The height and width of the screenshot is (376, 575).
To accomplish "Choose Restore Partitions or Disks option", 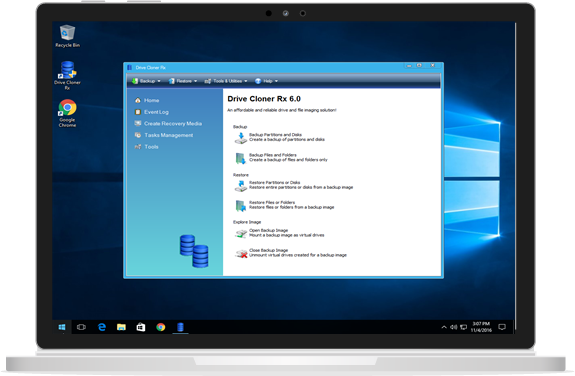I will tap(294, 185).
